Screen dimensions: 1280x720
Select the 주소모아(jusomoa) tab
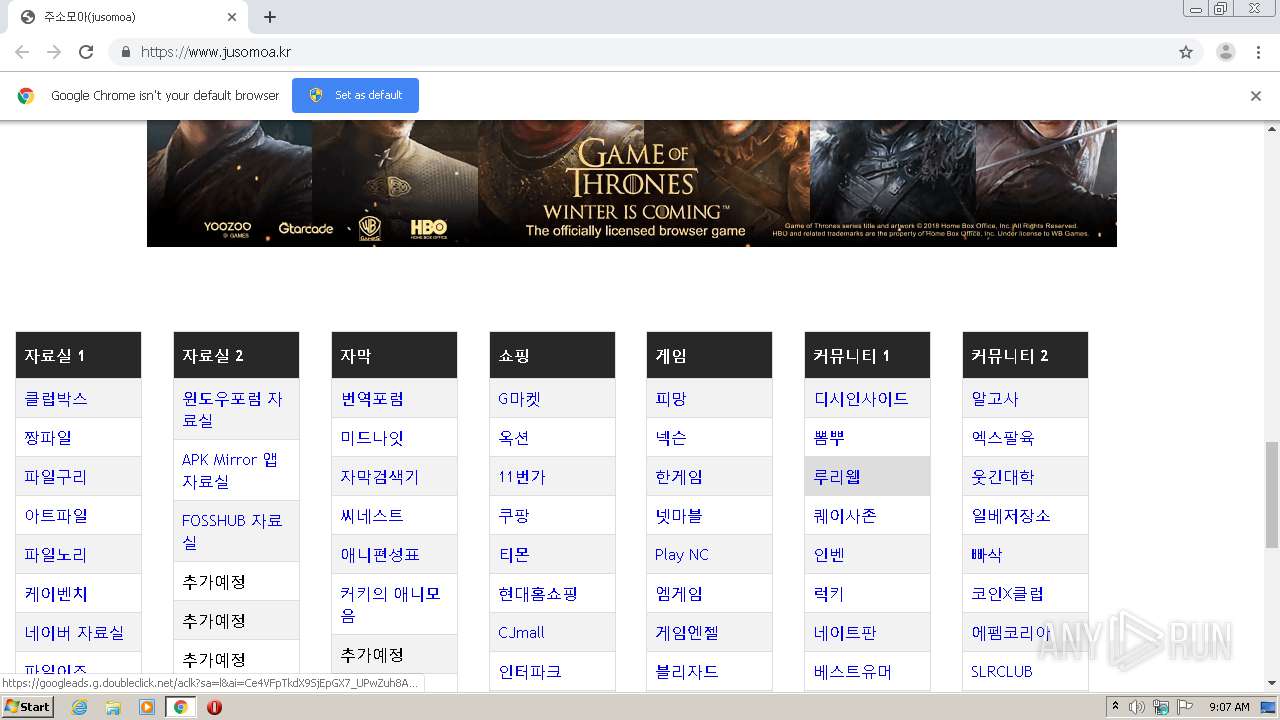coord(128,17)
